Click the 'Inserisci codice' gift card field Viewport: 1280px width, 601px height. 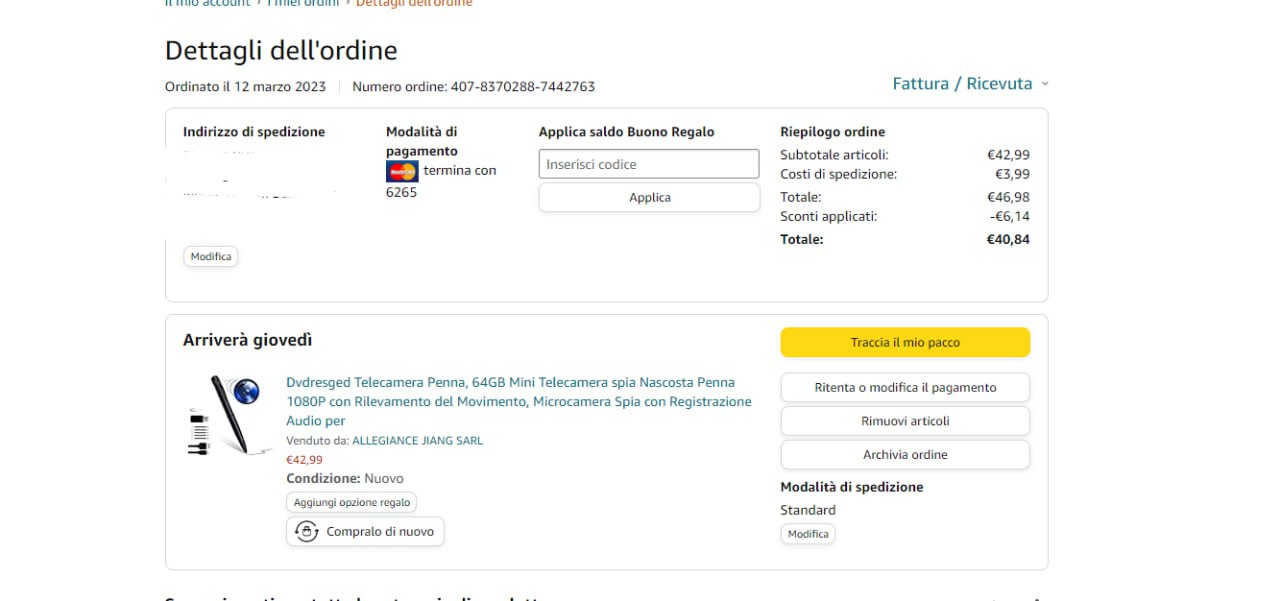pyautogui.click(x=649, y=164)
